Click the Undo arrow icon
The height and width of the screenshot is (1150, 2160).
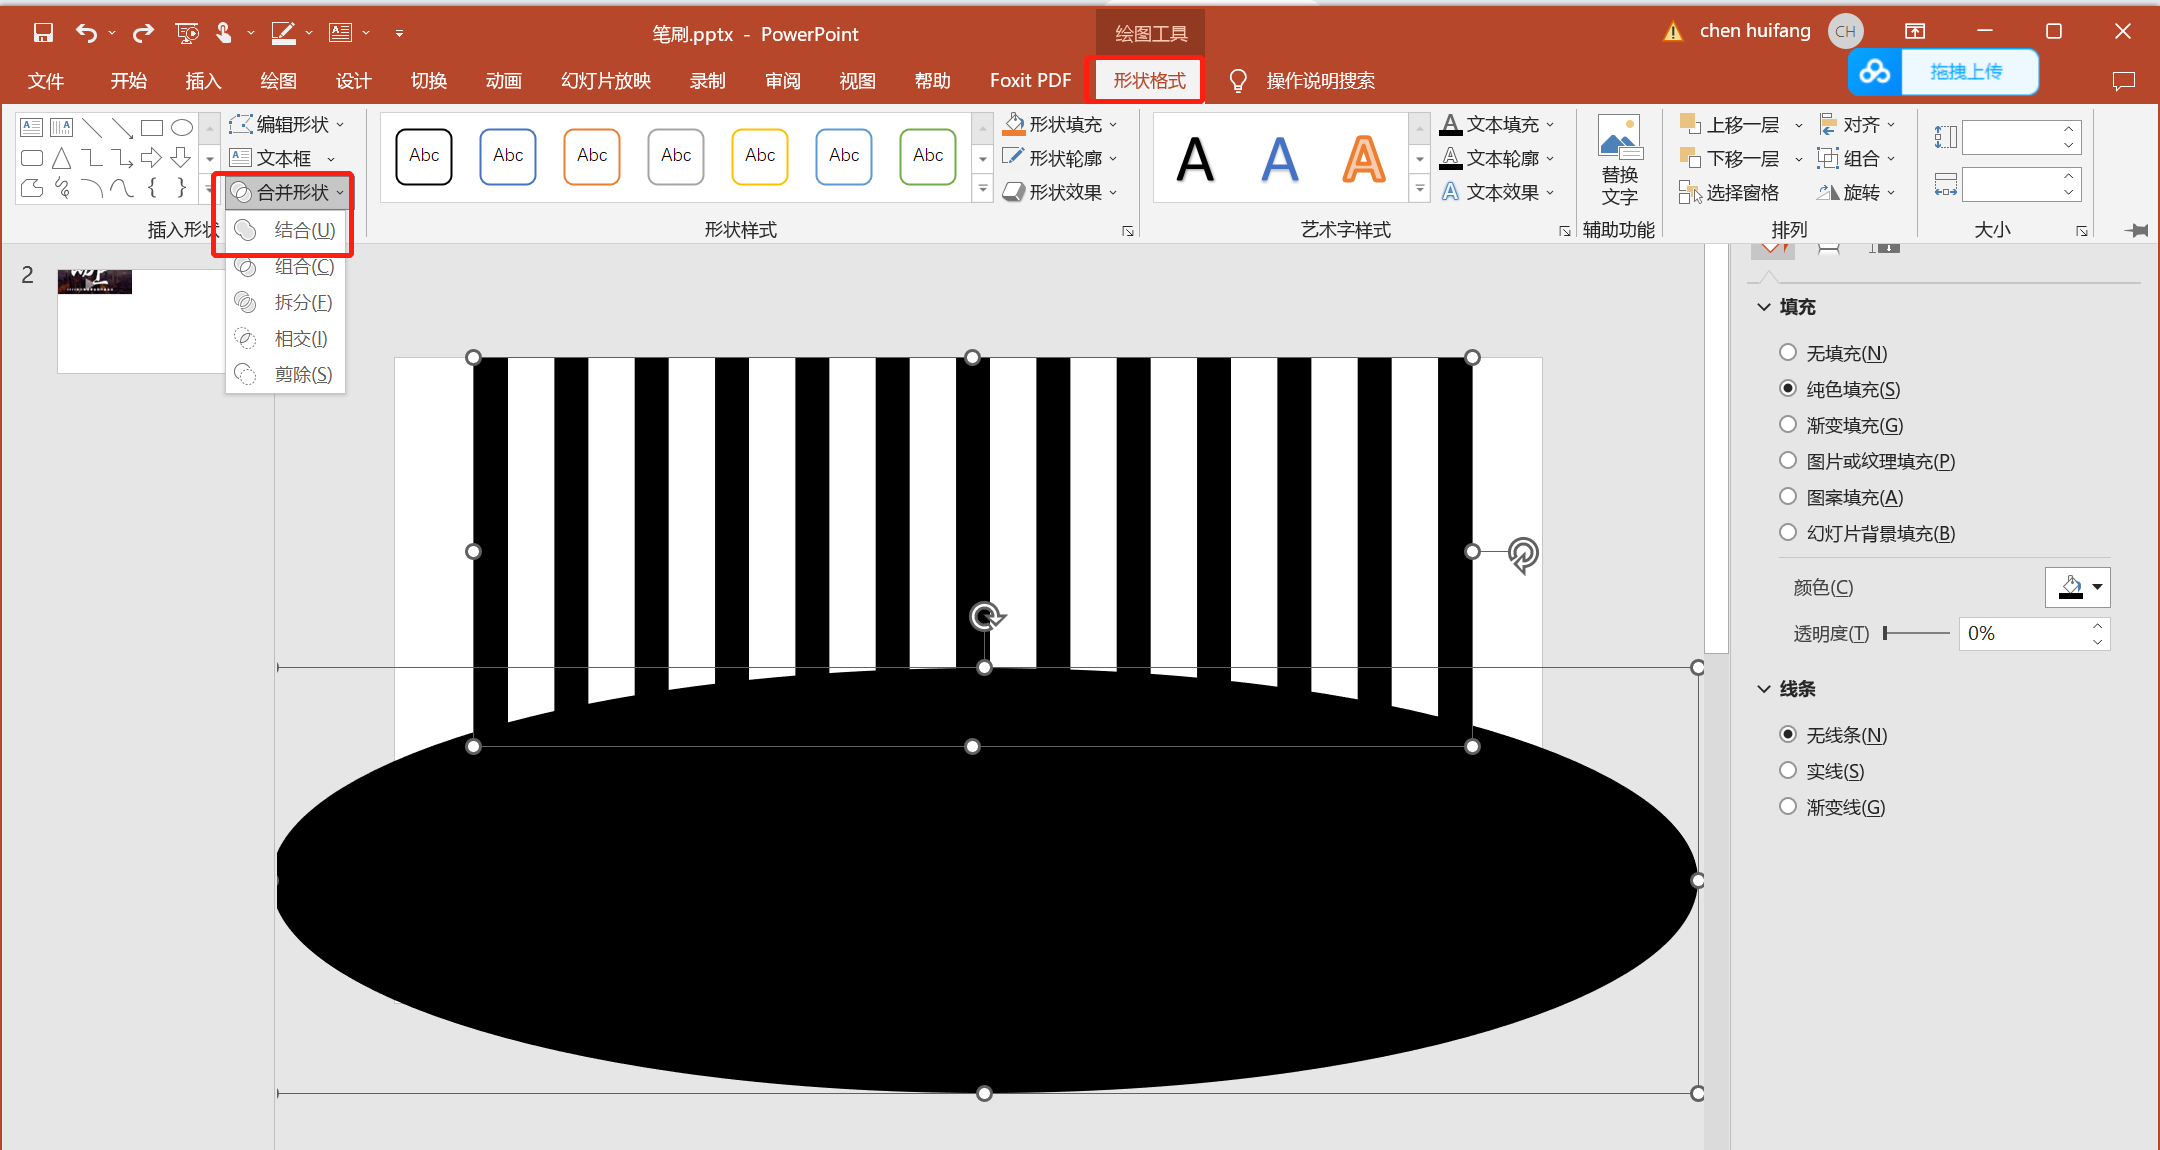tap(86, 33)
